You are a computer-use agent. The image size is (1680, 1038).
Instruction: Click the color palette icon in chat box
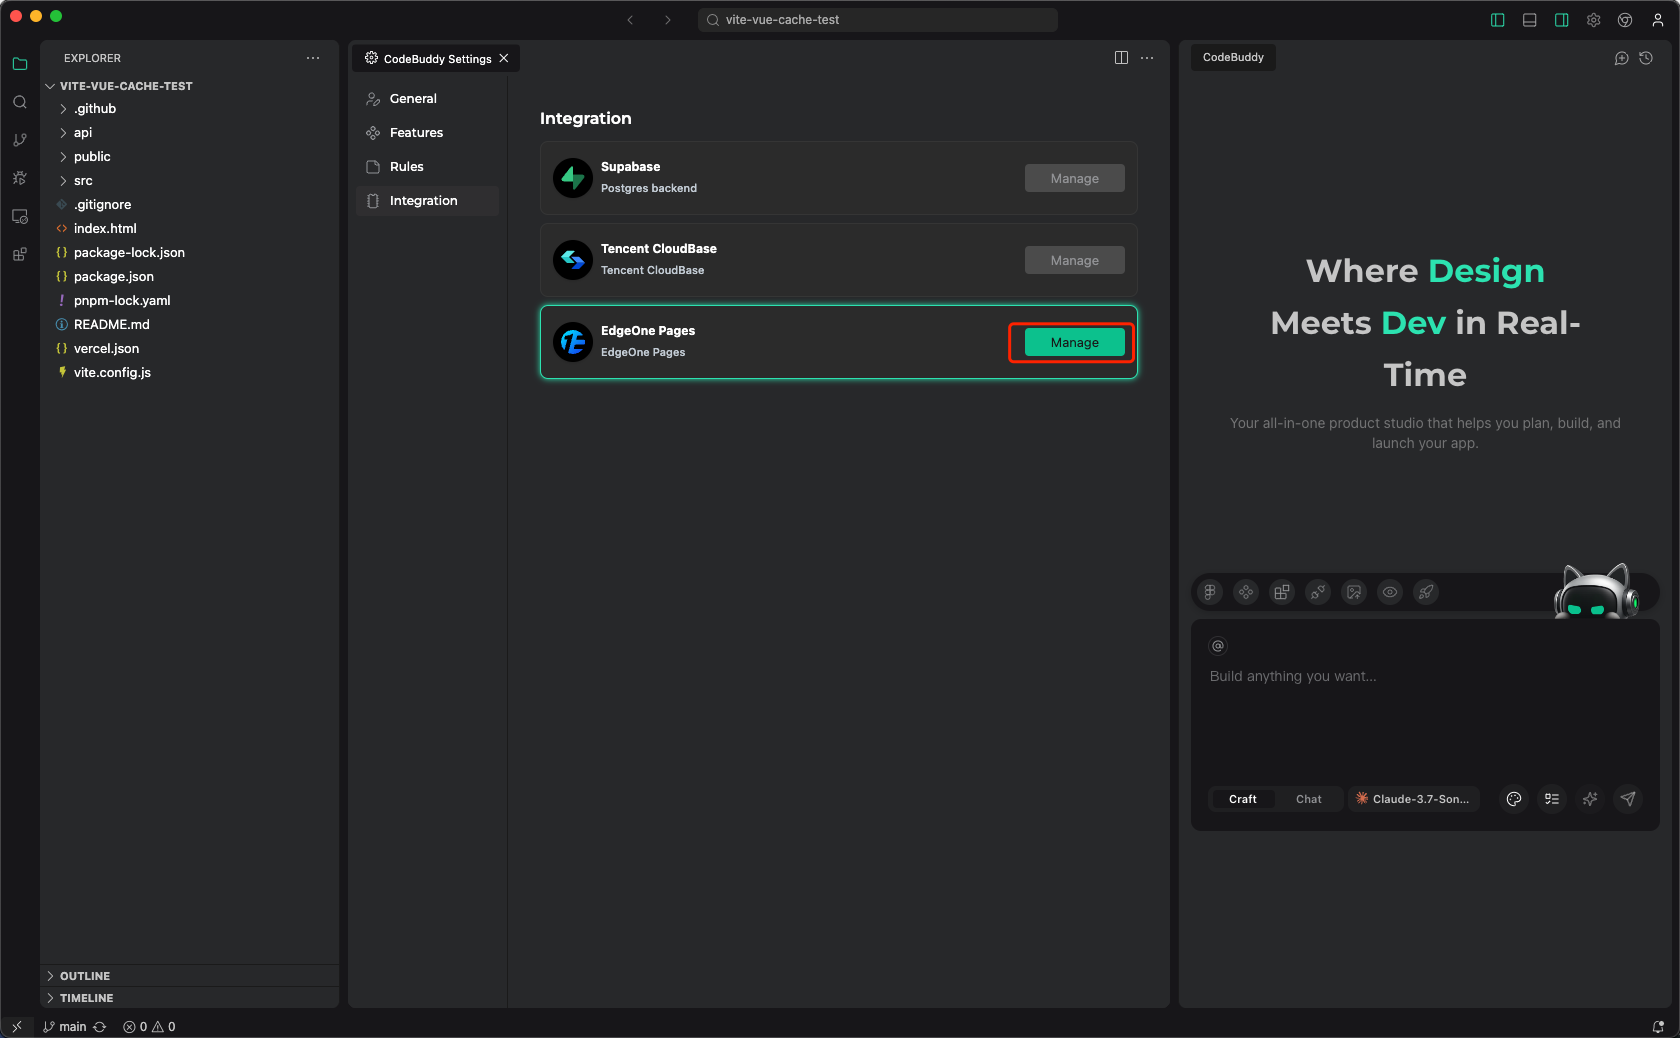point(1514,799)
